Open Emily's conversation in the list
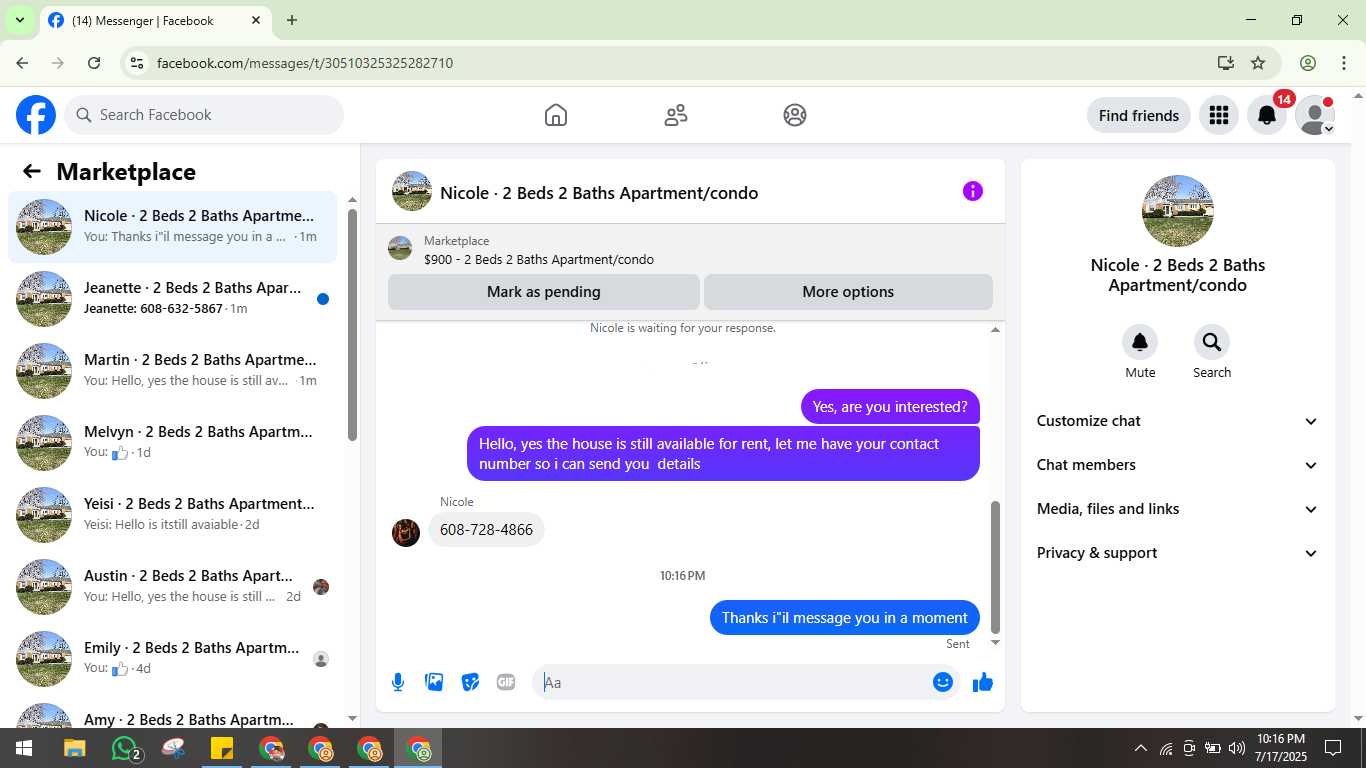This screenshot has width=1366, height=768. [172, 659]
